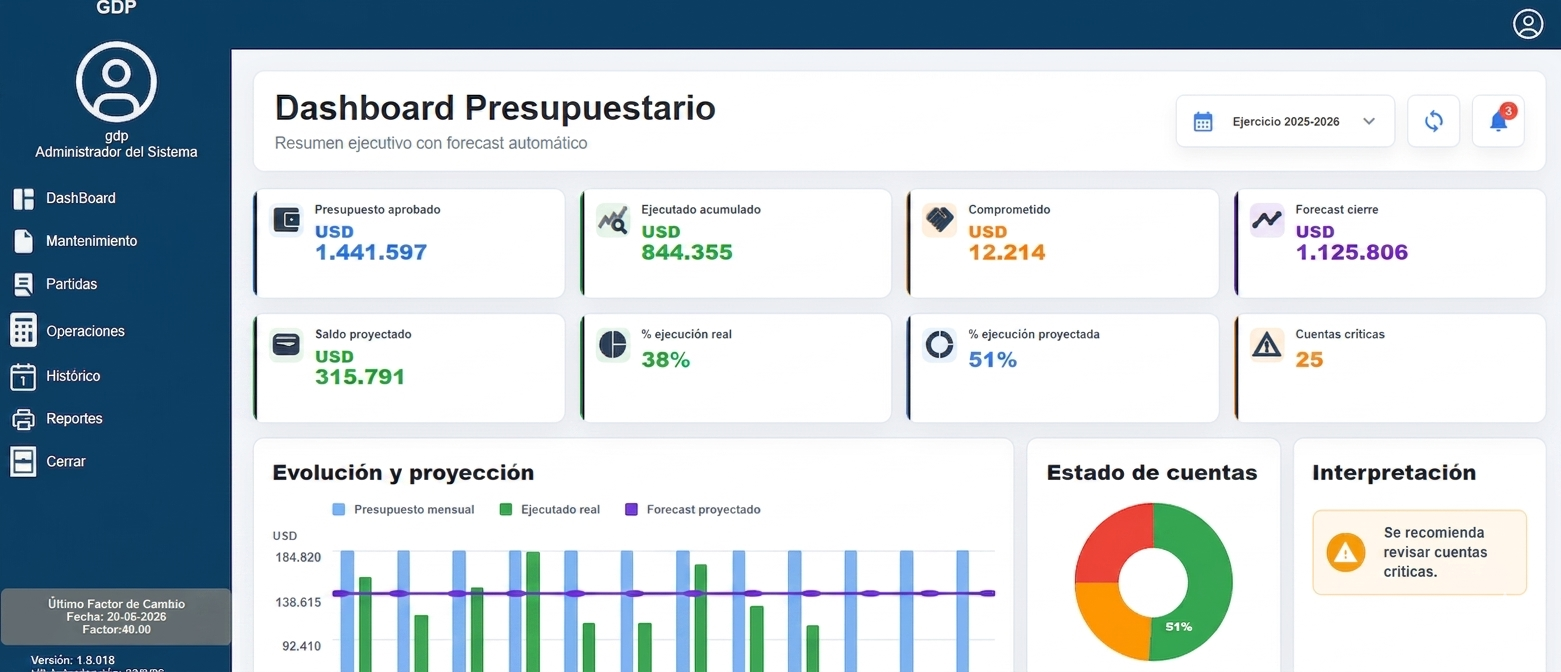Click the 184.820 axis label
The height and width of the screenshot is (672, 1561).
point(298,557)
